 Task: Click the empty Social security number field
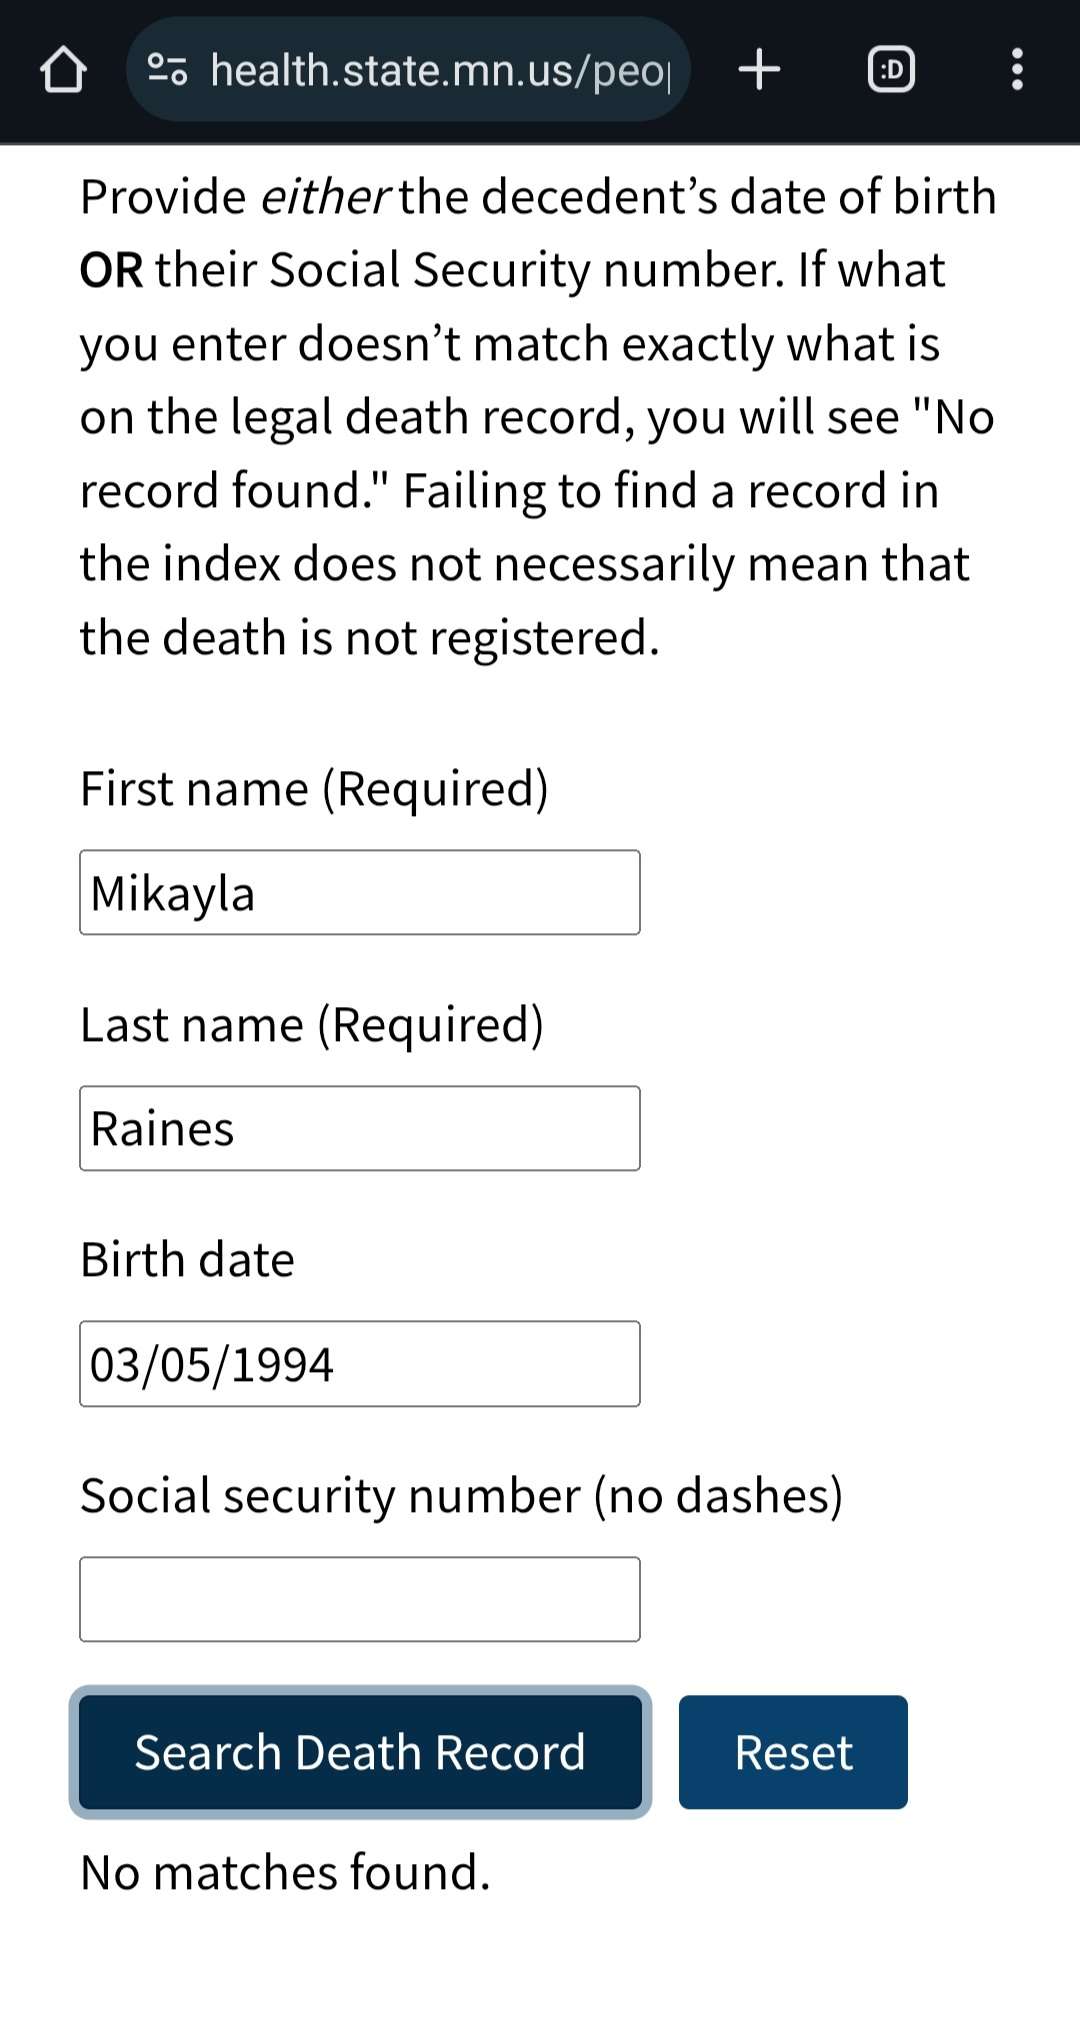pos(360,1599)
